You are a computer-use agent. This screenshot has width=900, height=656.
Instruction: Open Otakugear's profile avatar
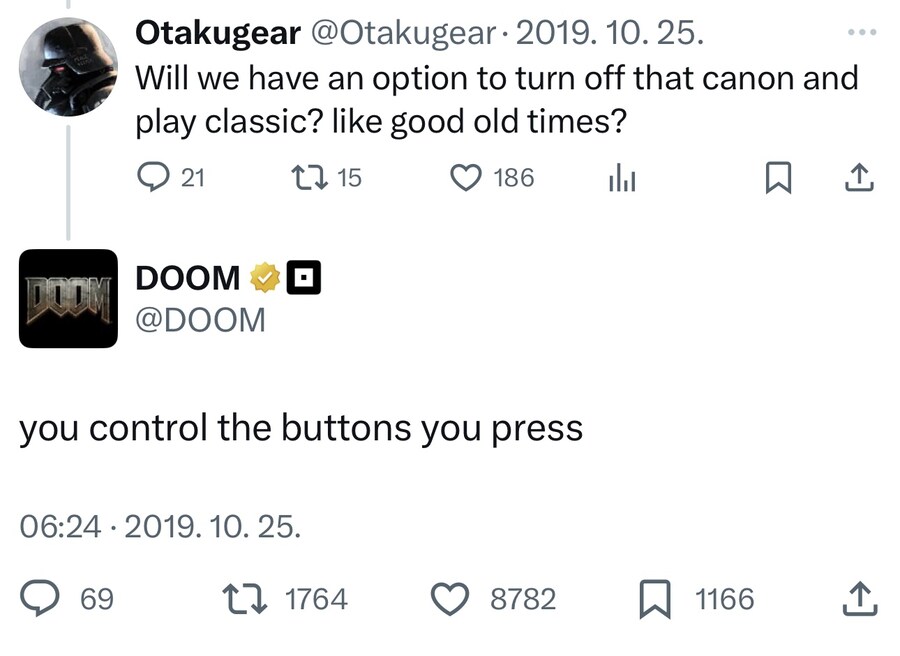click(x=68, y=67)
